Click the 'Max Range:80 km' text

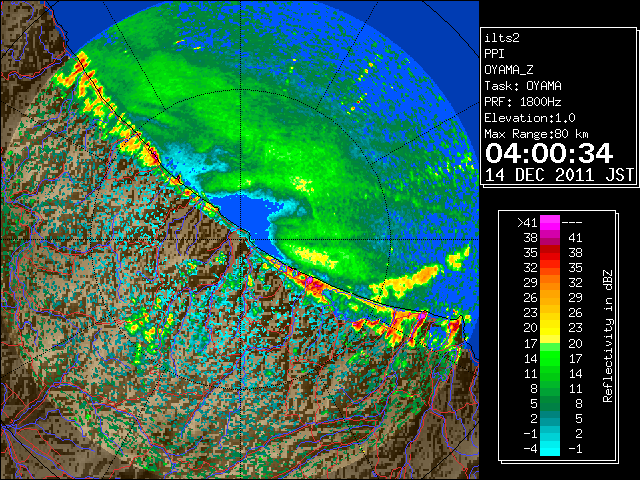point(537,134)
